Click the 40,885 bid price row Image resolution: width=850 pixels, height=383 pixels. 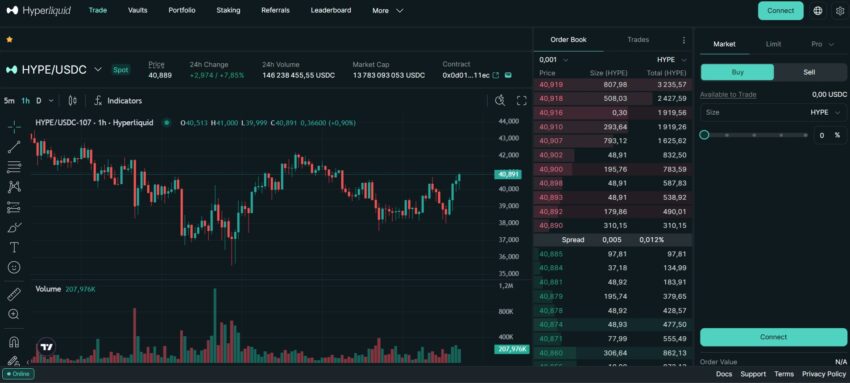pos(613,254)
